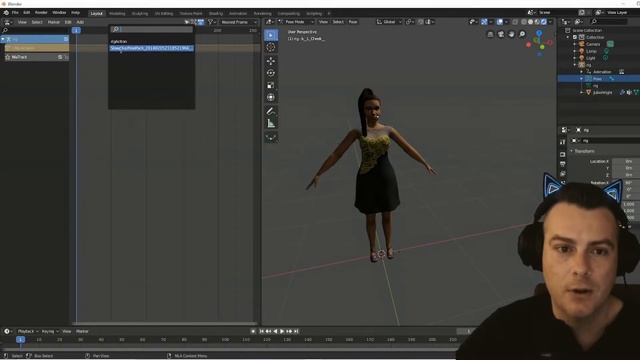640x360 pixels.
Task: Click the action popup search field
Action: point(151,29)
